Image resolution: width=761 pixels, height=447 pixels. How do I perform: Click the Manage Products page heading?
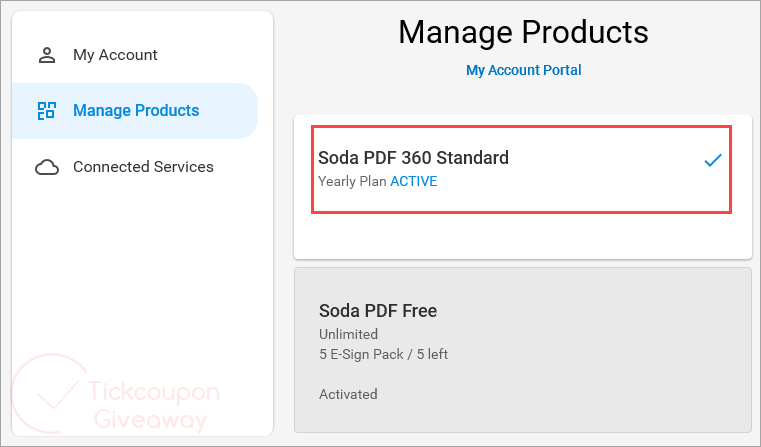[523, 33]
